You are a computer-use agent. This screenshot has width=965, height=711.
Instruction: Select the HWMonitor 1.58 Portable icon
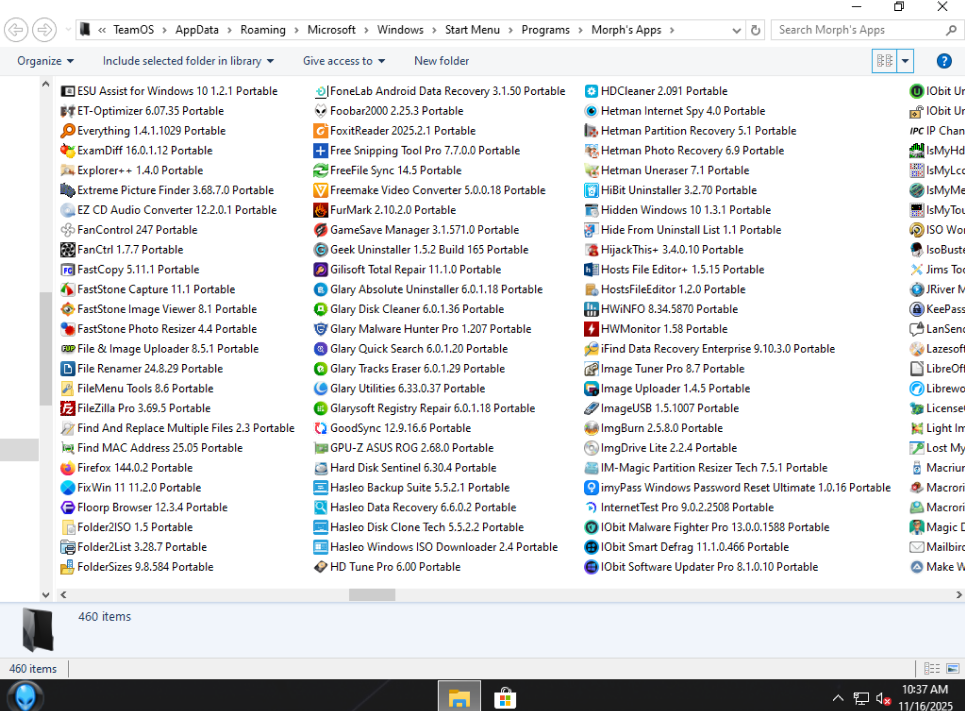click(592, 329)
